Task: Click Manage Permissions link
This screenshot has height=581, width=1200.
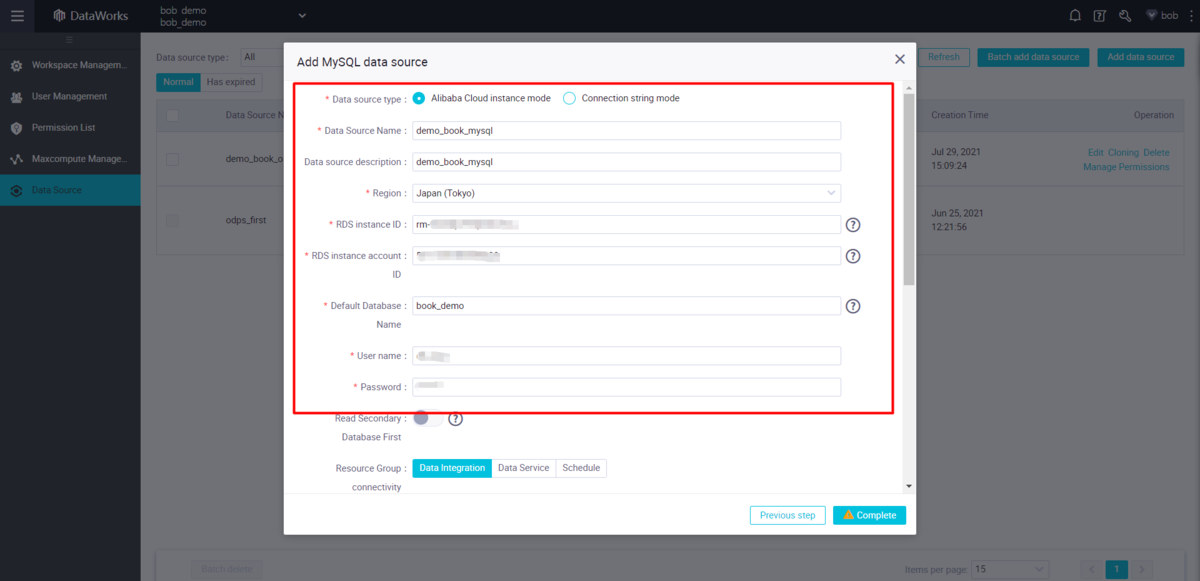Action: click(1126, 167)
